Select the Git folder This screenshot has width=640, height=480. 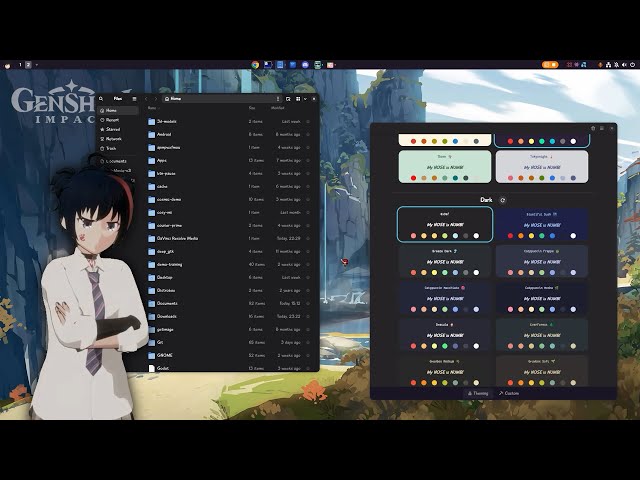tap(231, 342)
